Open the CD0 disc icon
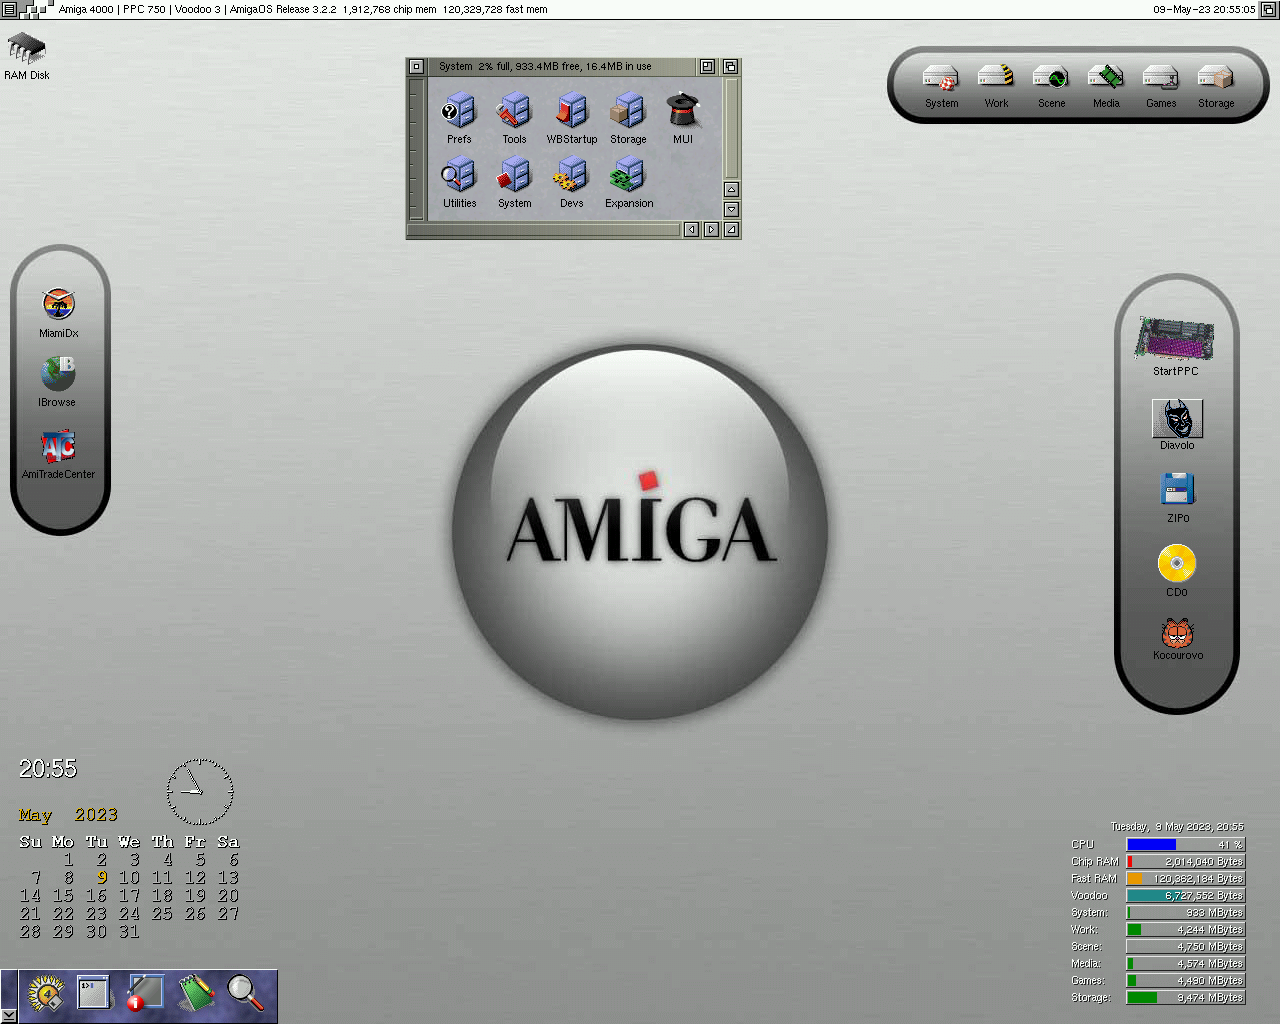The image size is (1280, 1024). (1177, 565)
